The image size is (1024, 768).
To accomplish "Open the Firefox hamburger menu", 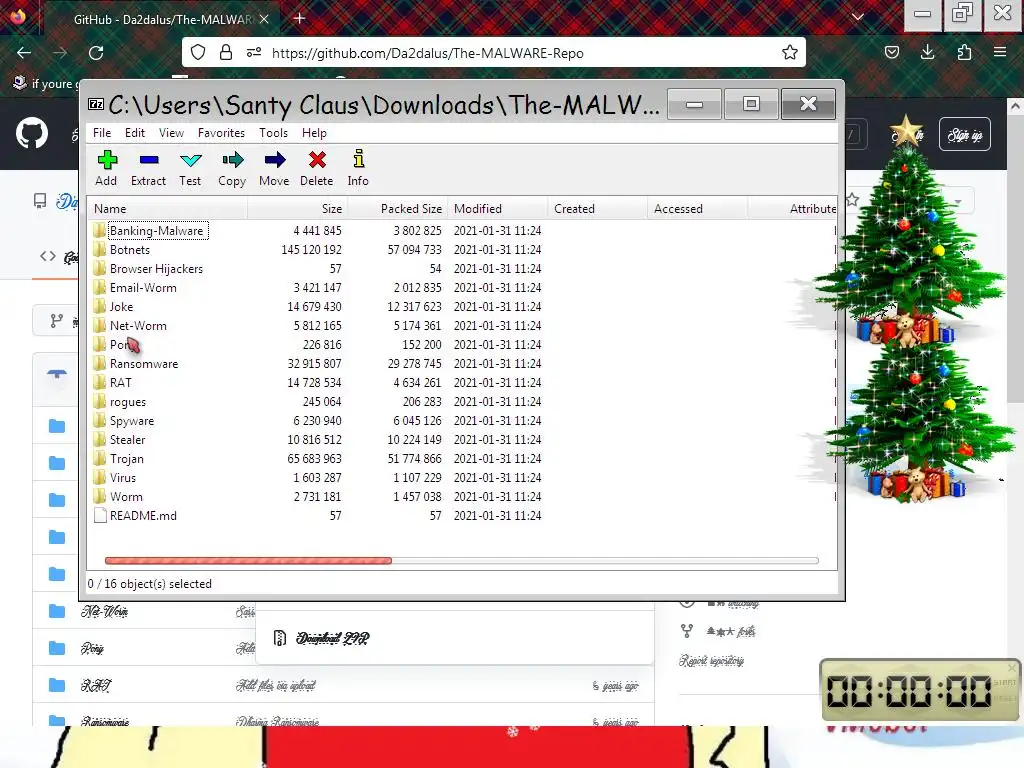I will click(x=1000, y=52).
